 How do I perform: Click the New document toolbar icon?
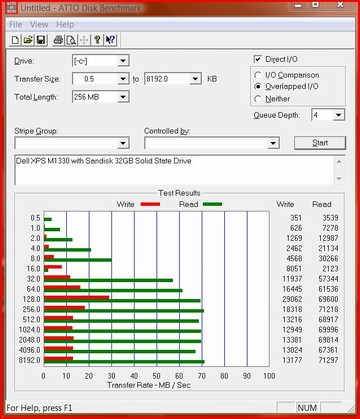click(x=15, y=40)
